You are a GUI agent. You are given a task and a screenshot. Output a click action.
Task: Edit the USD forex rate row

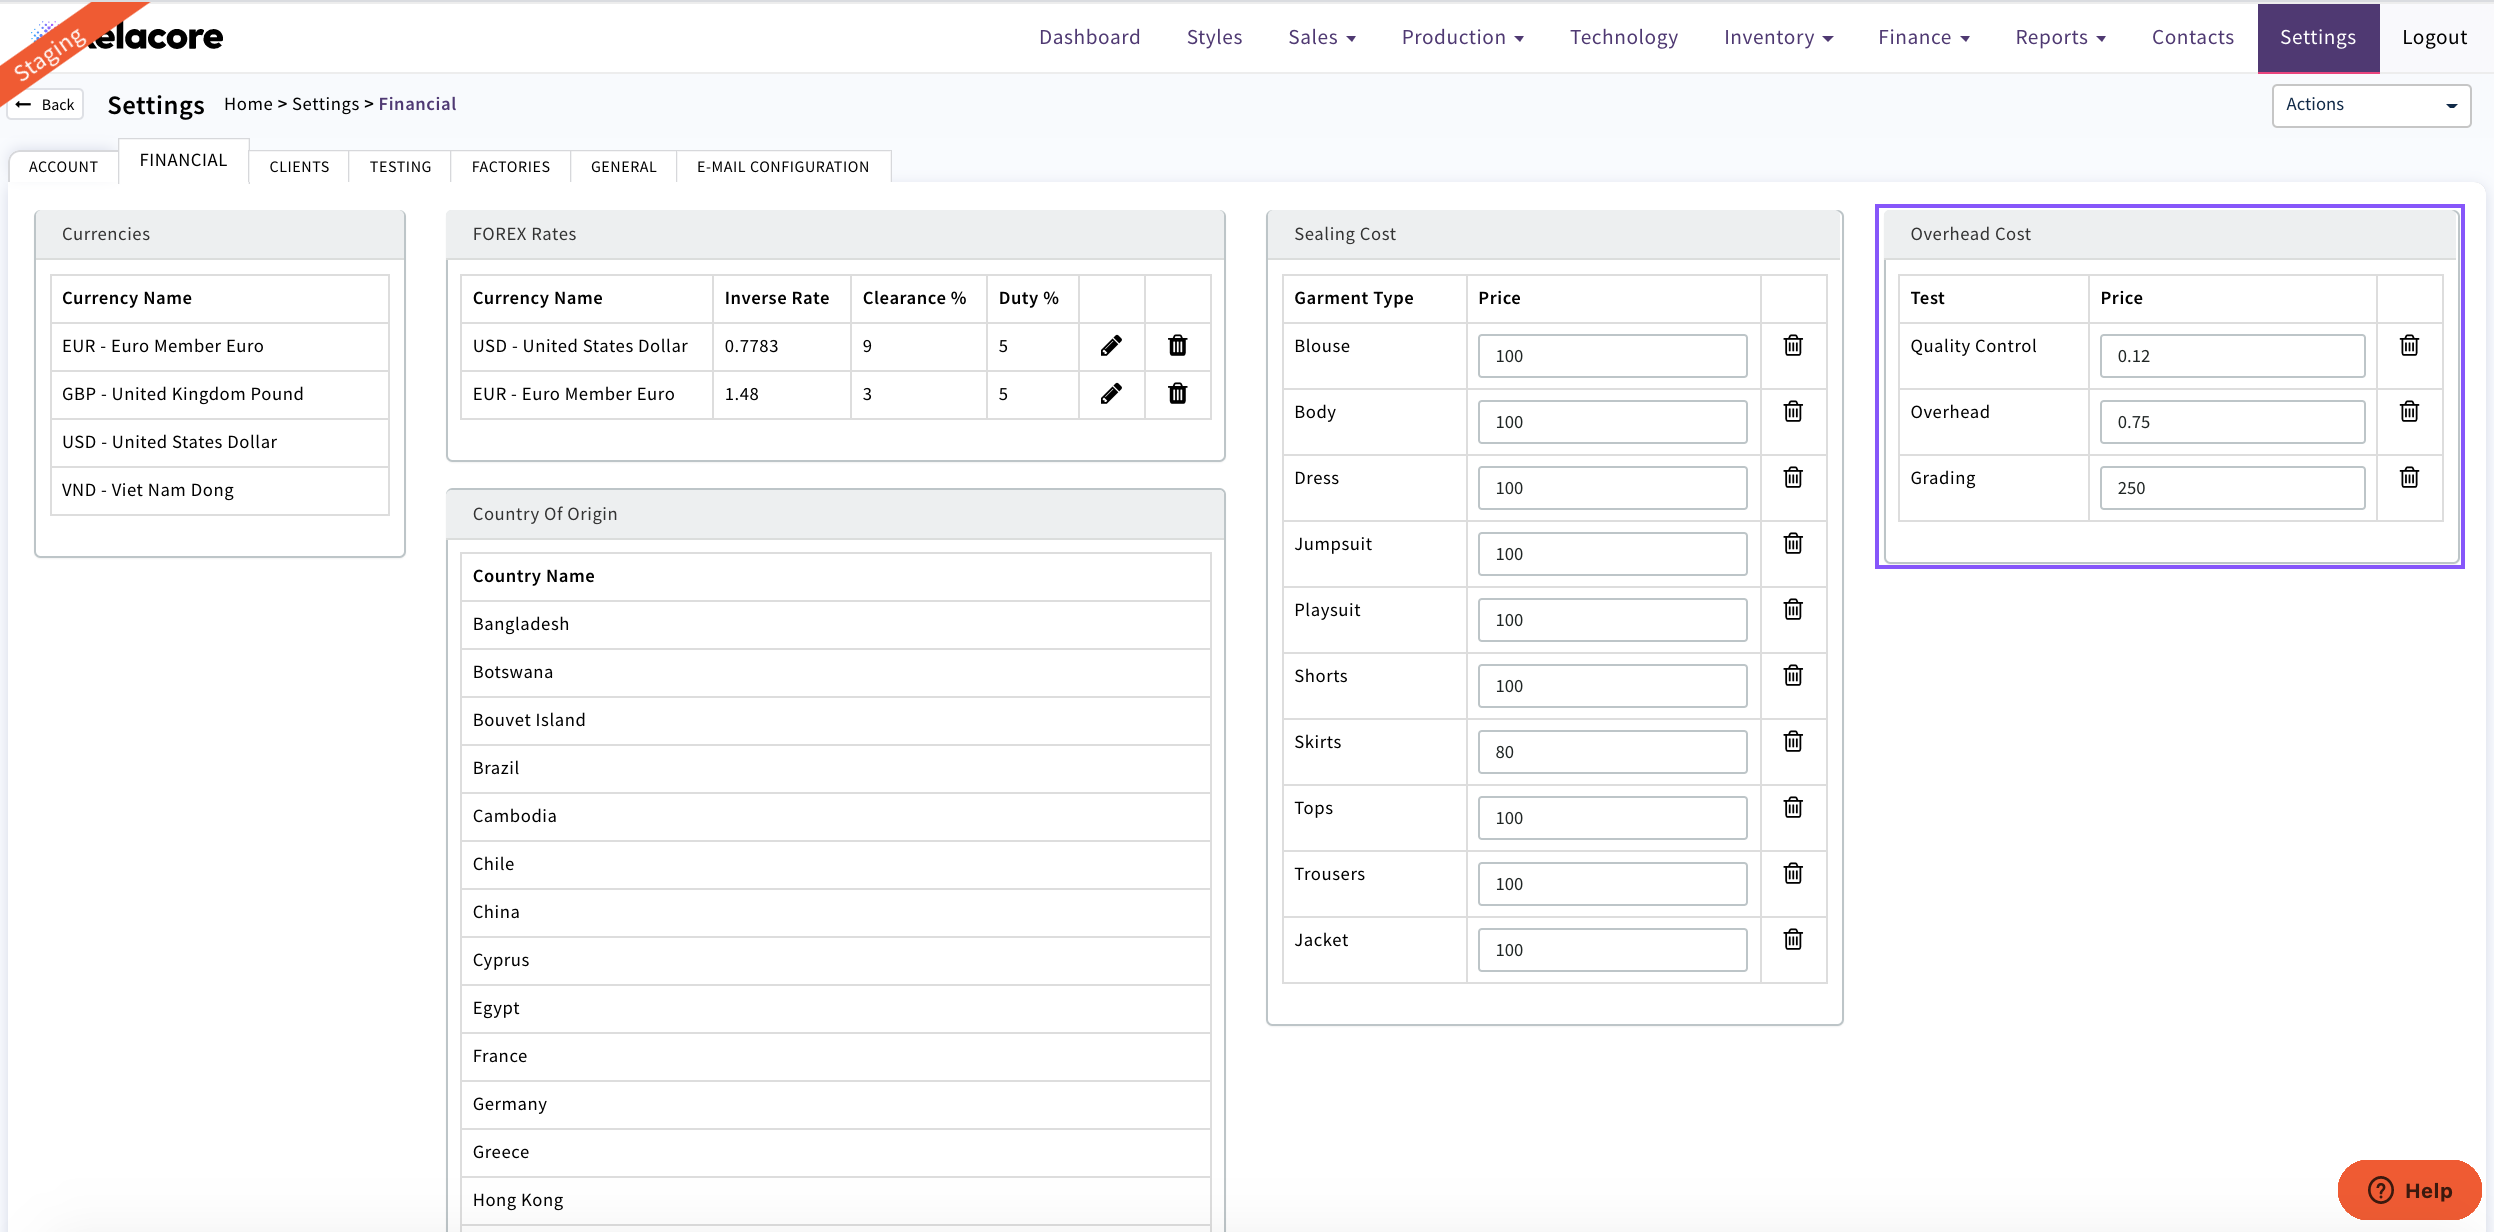click(x=1111, y=346)
